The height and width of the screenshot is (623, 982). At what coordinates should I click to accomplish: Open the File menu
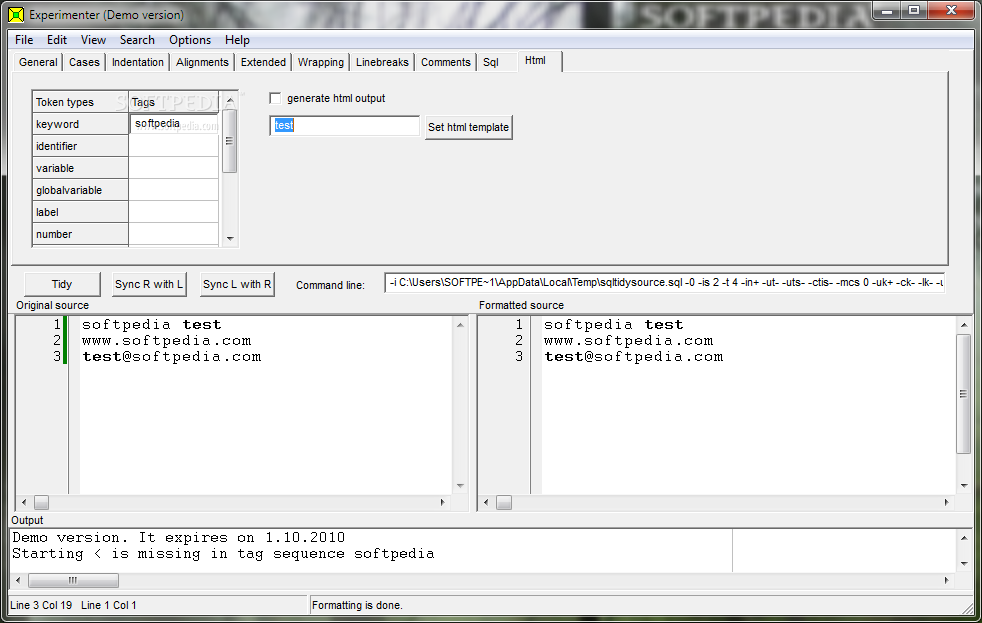tap(24, 39)
